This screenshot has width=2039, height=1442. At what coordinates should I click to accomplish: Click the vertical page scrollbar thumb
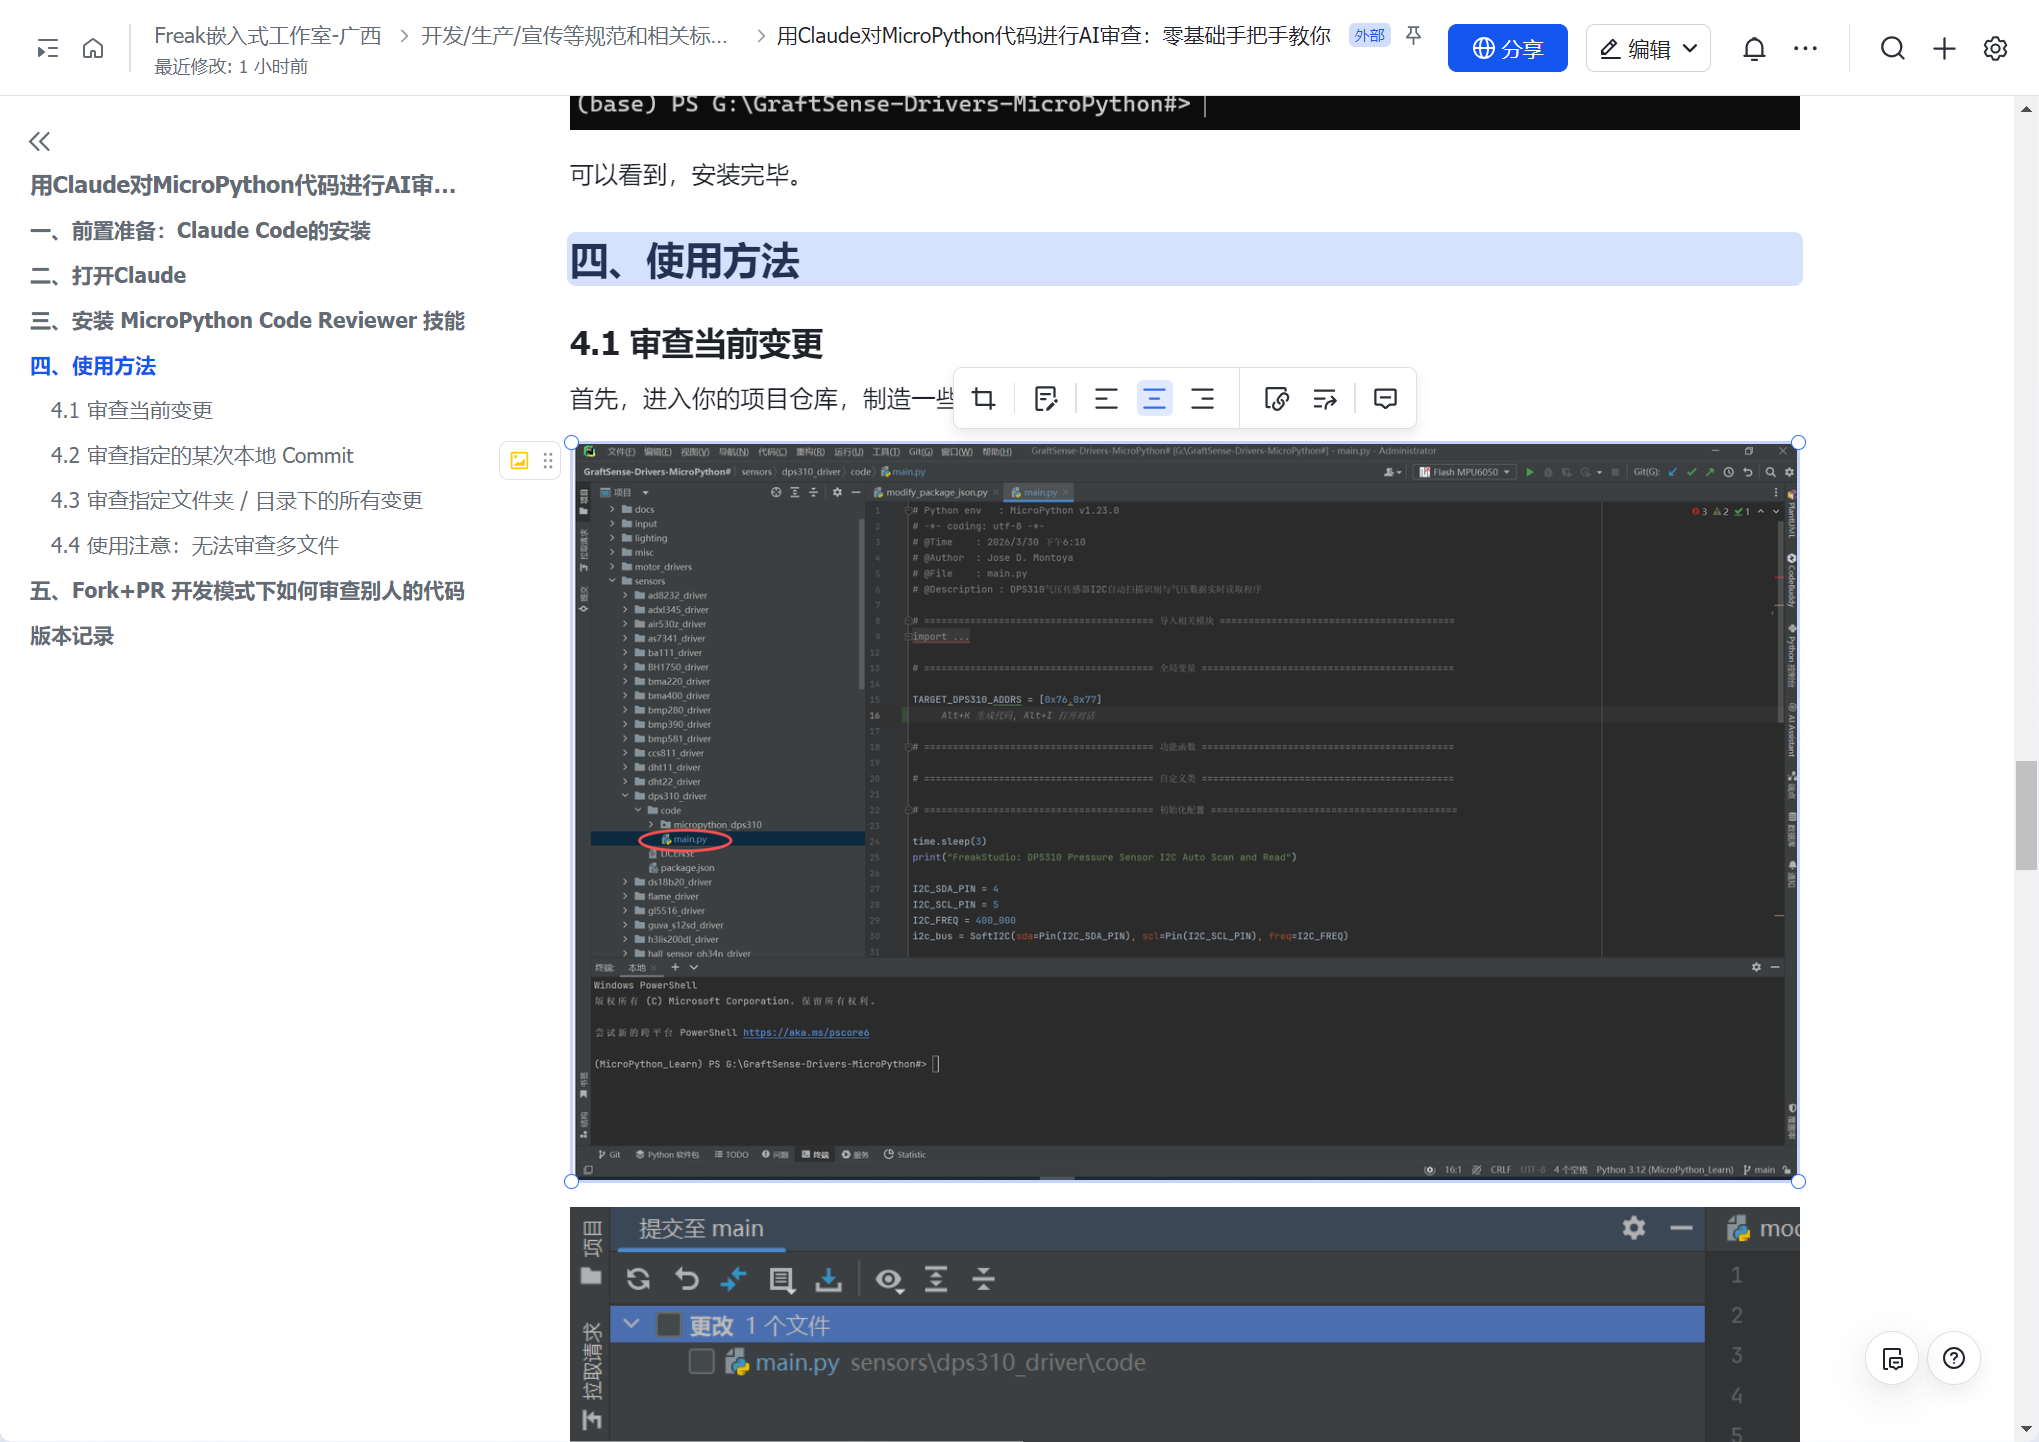(x=2026, y=815)
